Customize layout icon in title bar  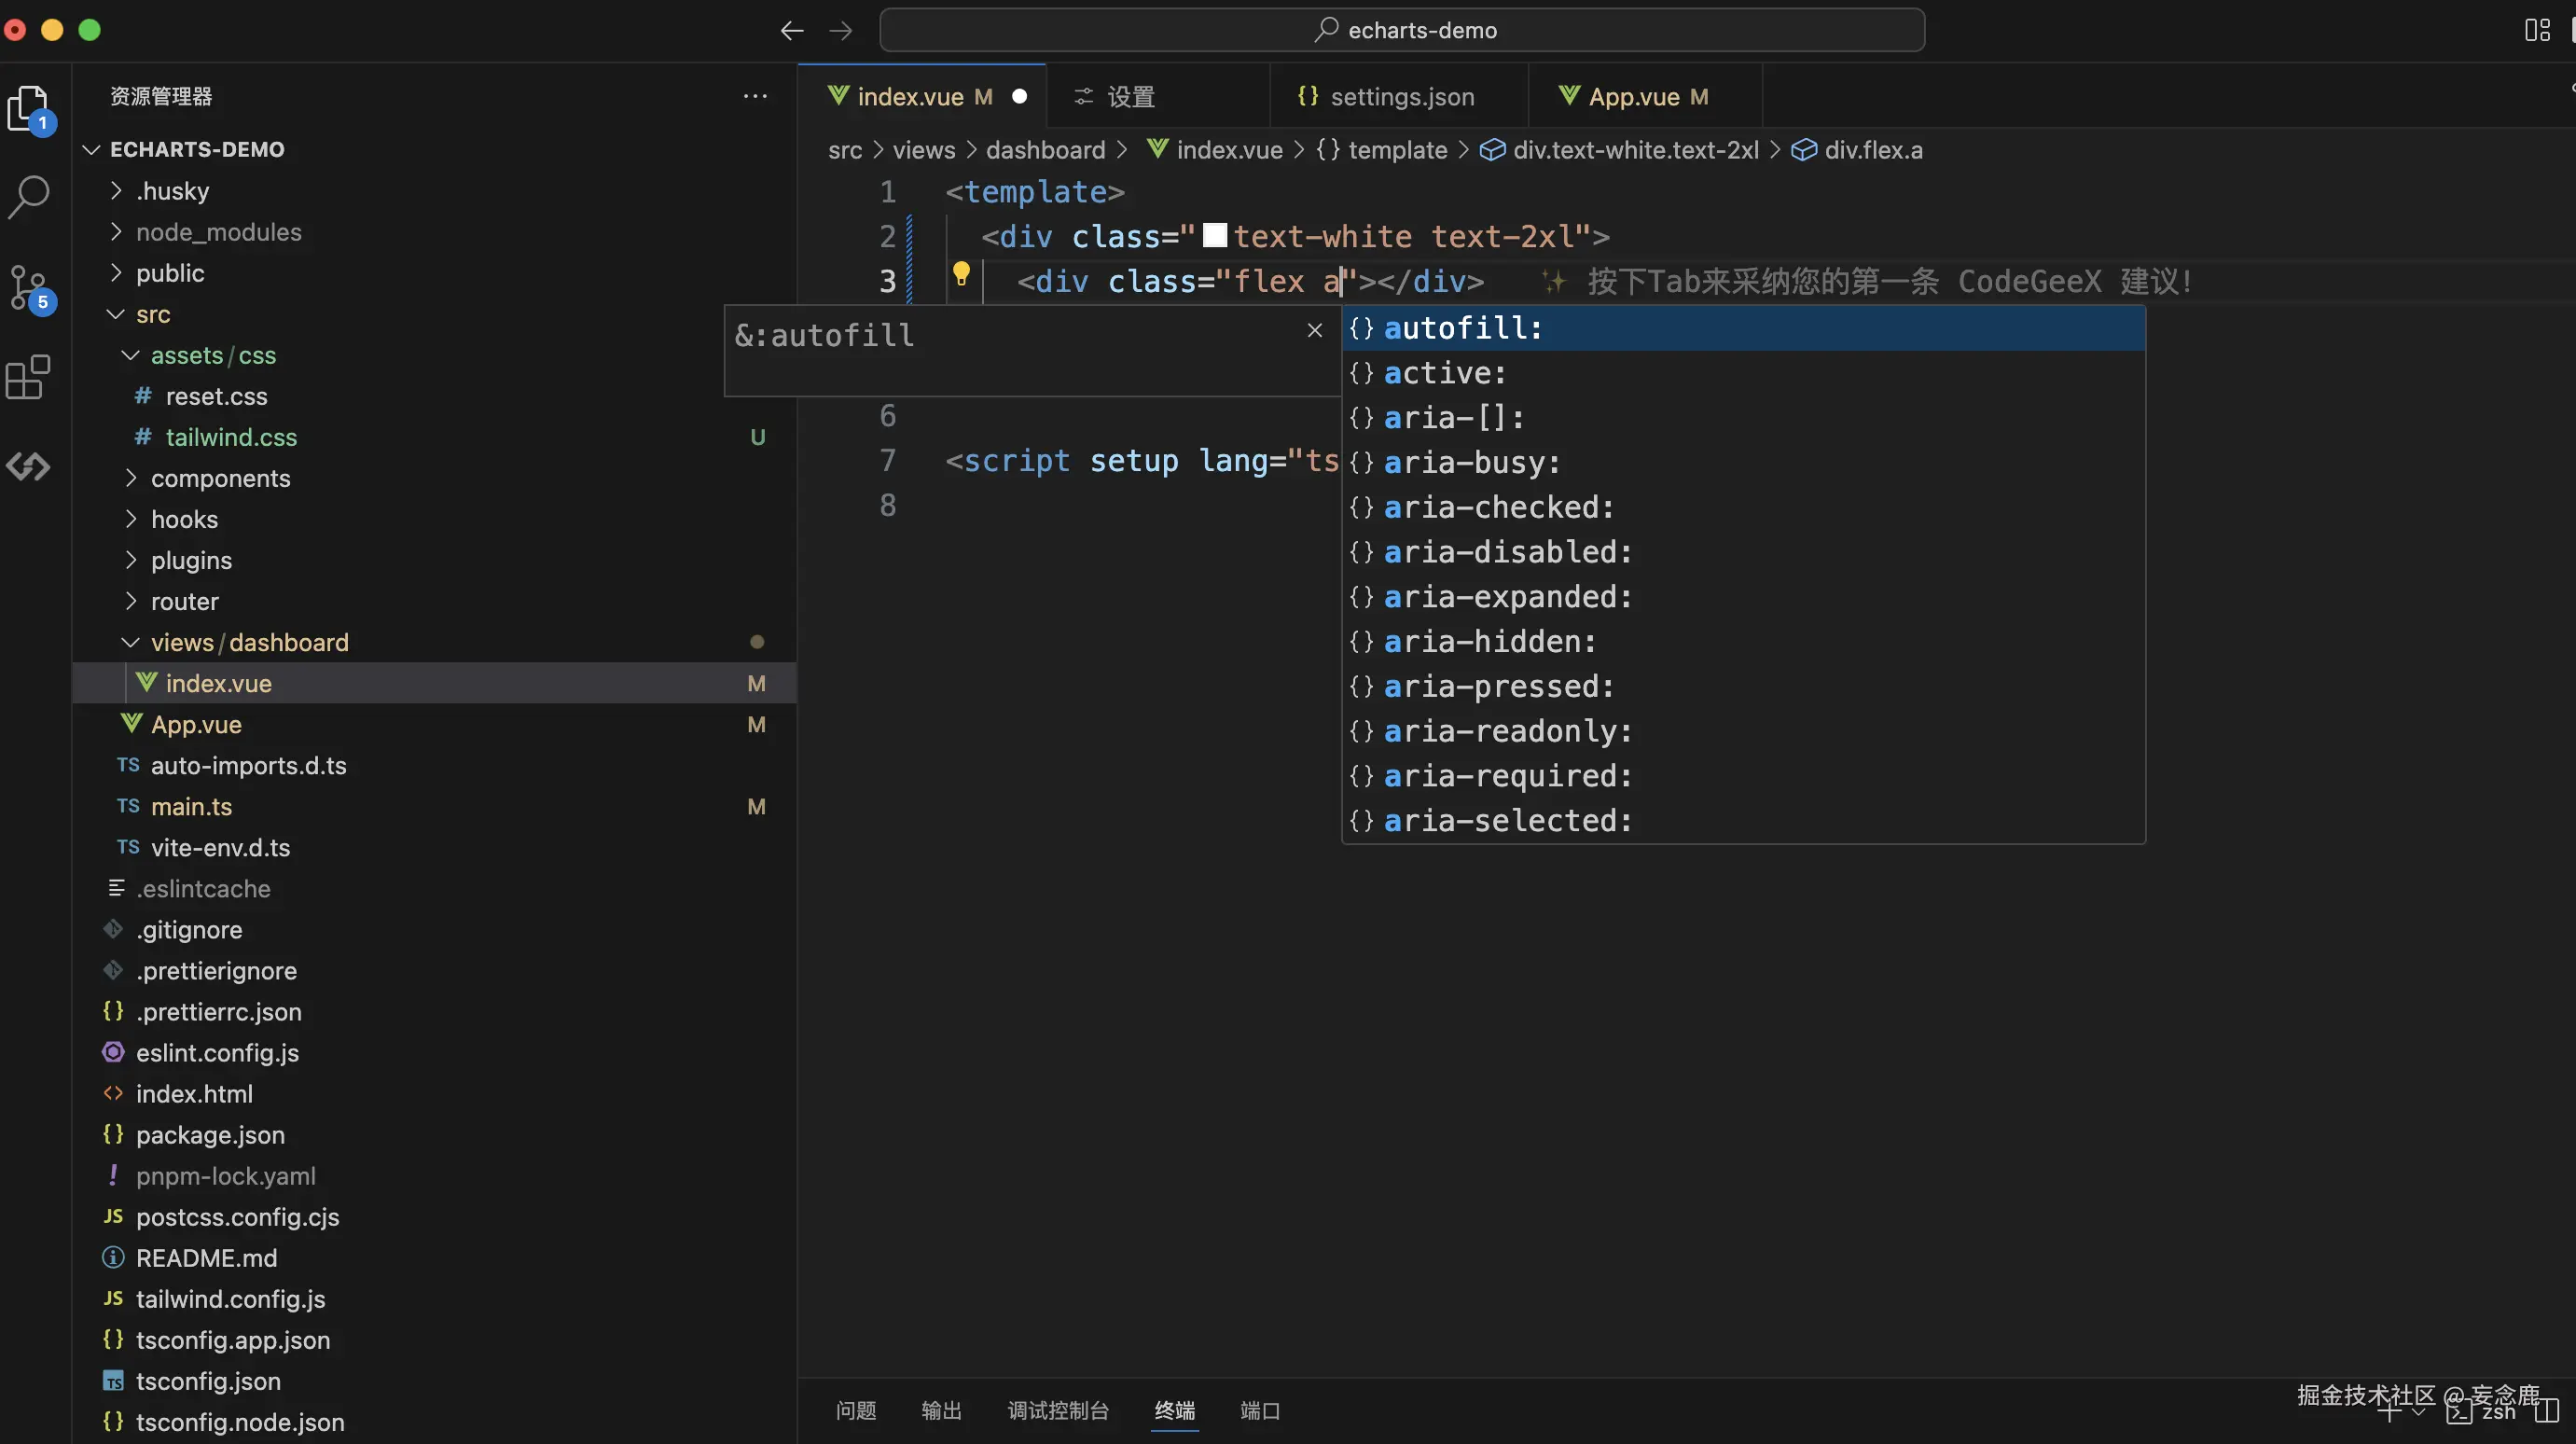(x=2537, y=30)
